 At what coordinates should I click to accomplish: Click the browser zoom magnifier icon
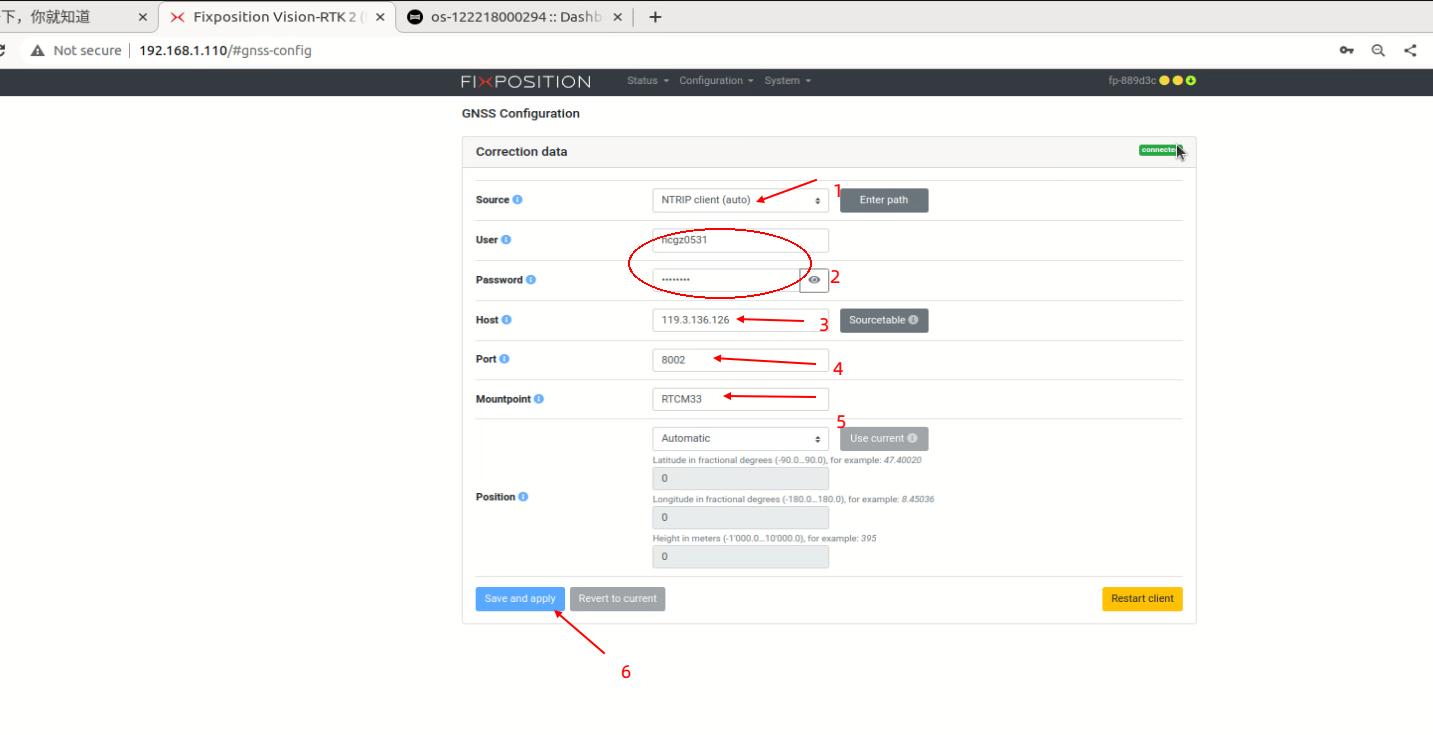click(x=1378, y=51)
